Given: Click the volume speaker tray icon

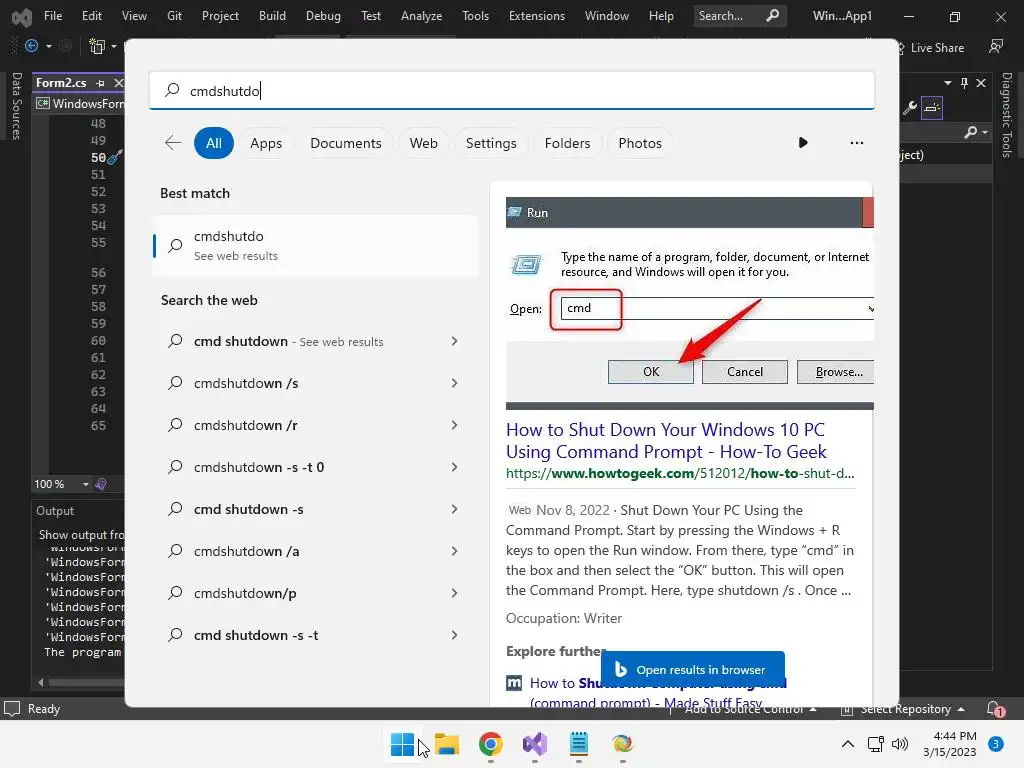Looking at the screenshot, I should point(900,744).
